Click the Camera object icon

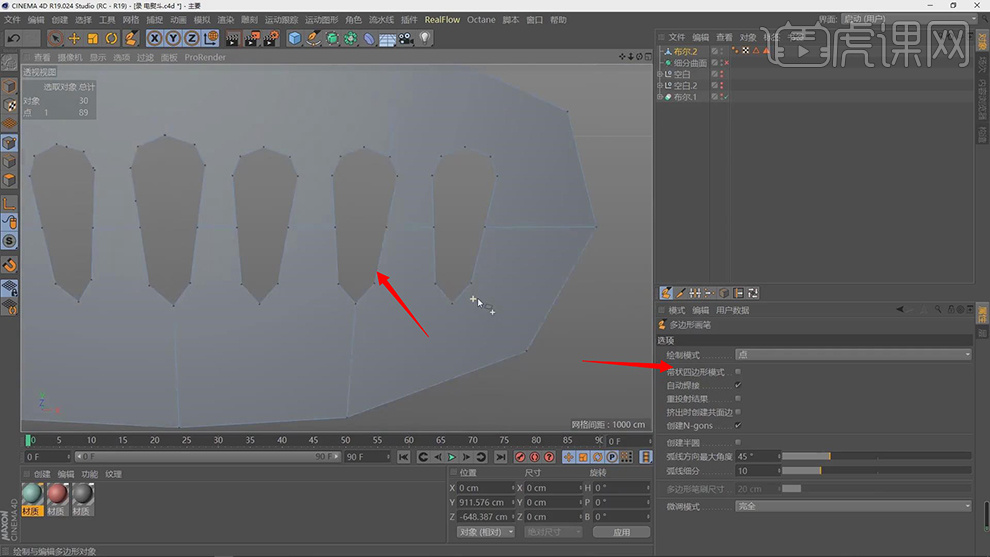(x=406, y=38)
